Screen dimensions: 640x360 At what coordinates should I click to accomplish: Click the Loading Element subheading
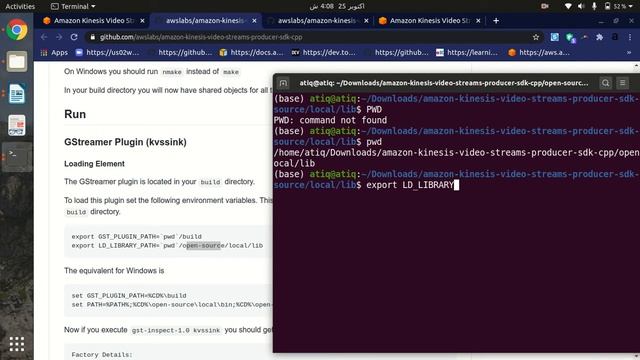[94, 164]
